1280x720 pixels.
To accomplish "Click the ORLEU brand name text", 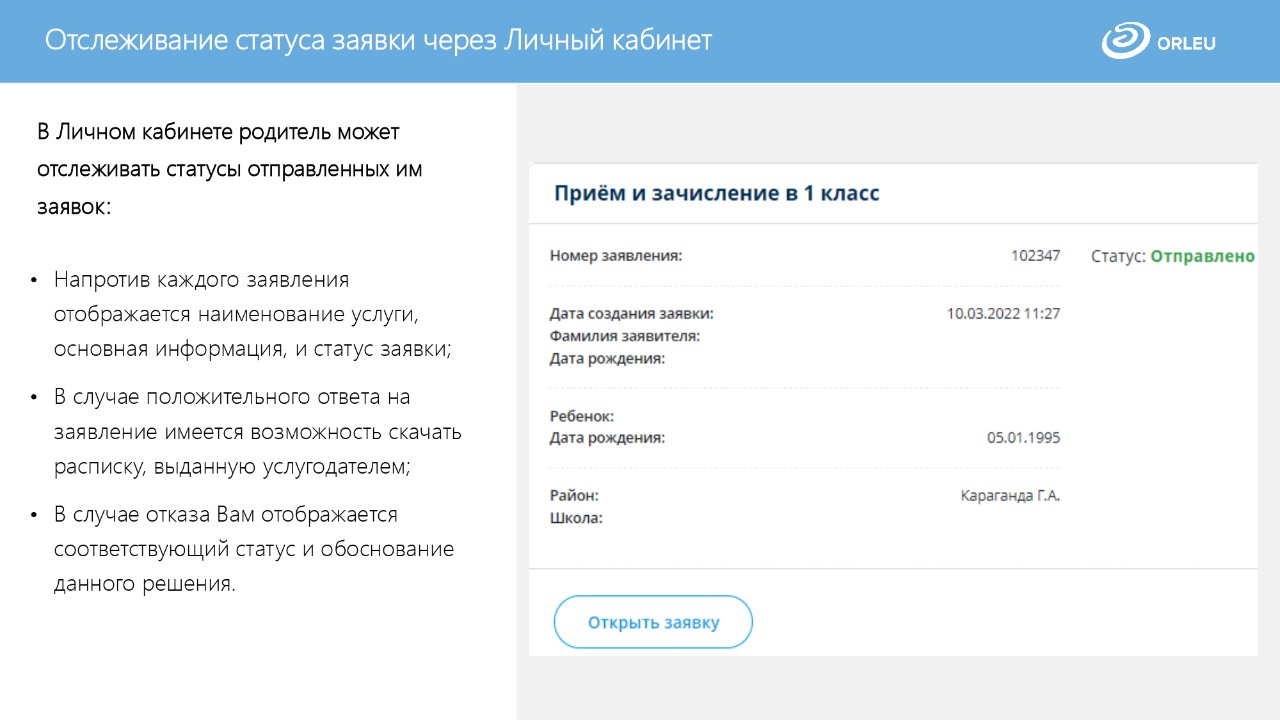I will 1186,43.
